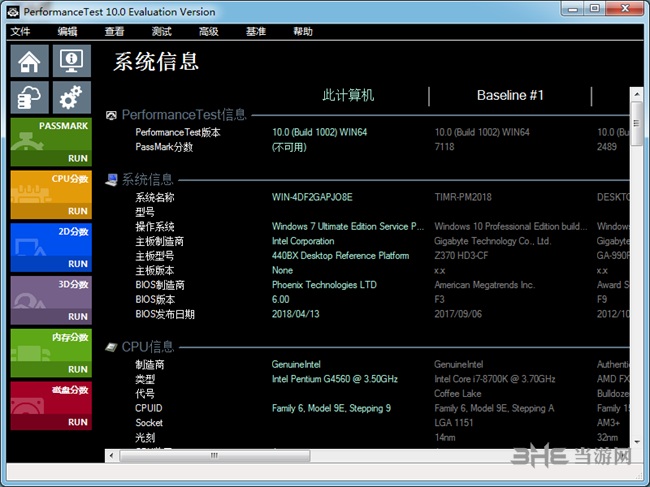Open the 高级 menu
The image size is (650, 487).
coord(209,31)
